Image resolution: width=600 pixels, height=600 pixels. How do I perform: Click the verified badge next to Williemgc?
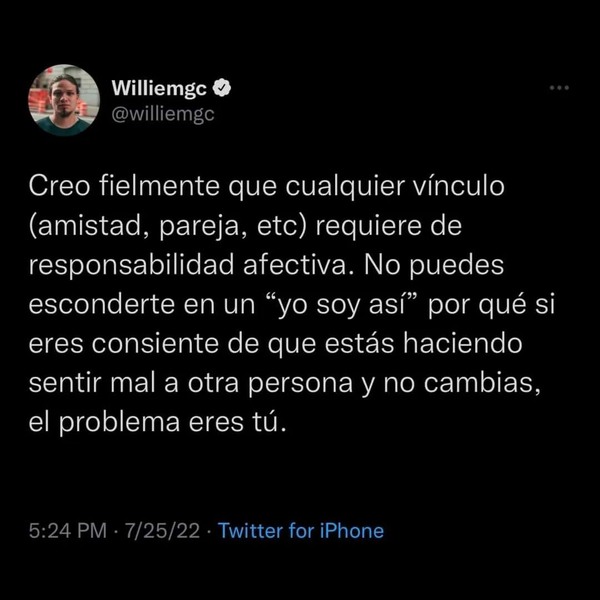tap(222, 88)
